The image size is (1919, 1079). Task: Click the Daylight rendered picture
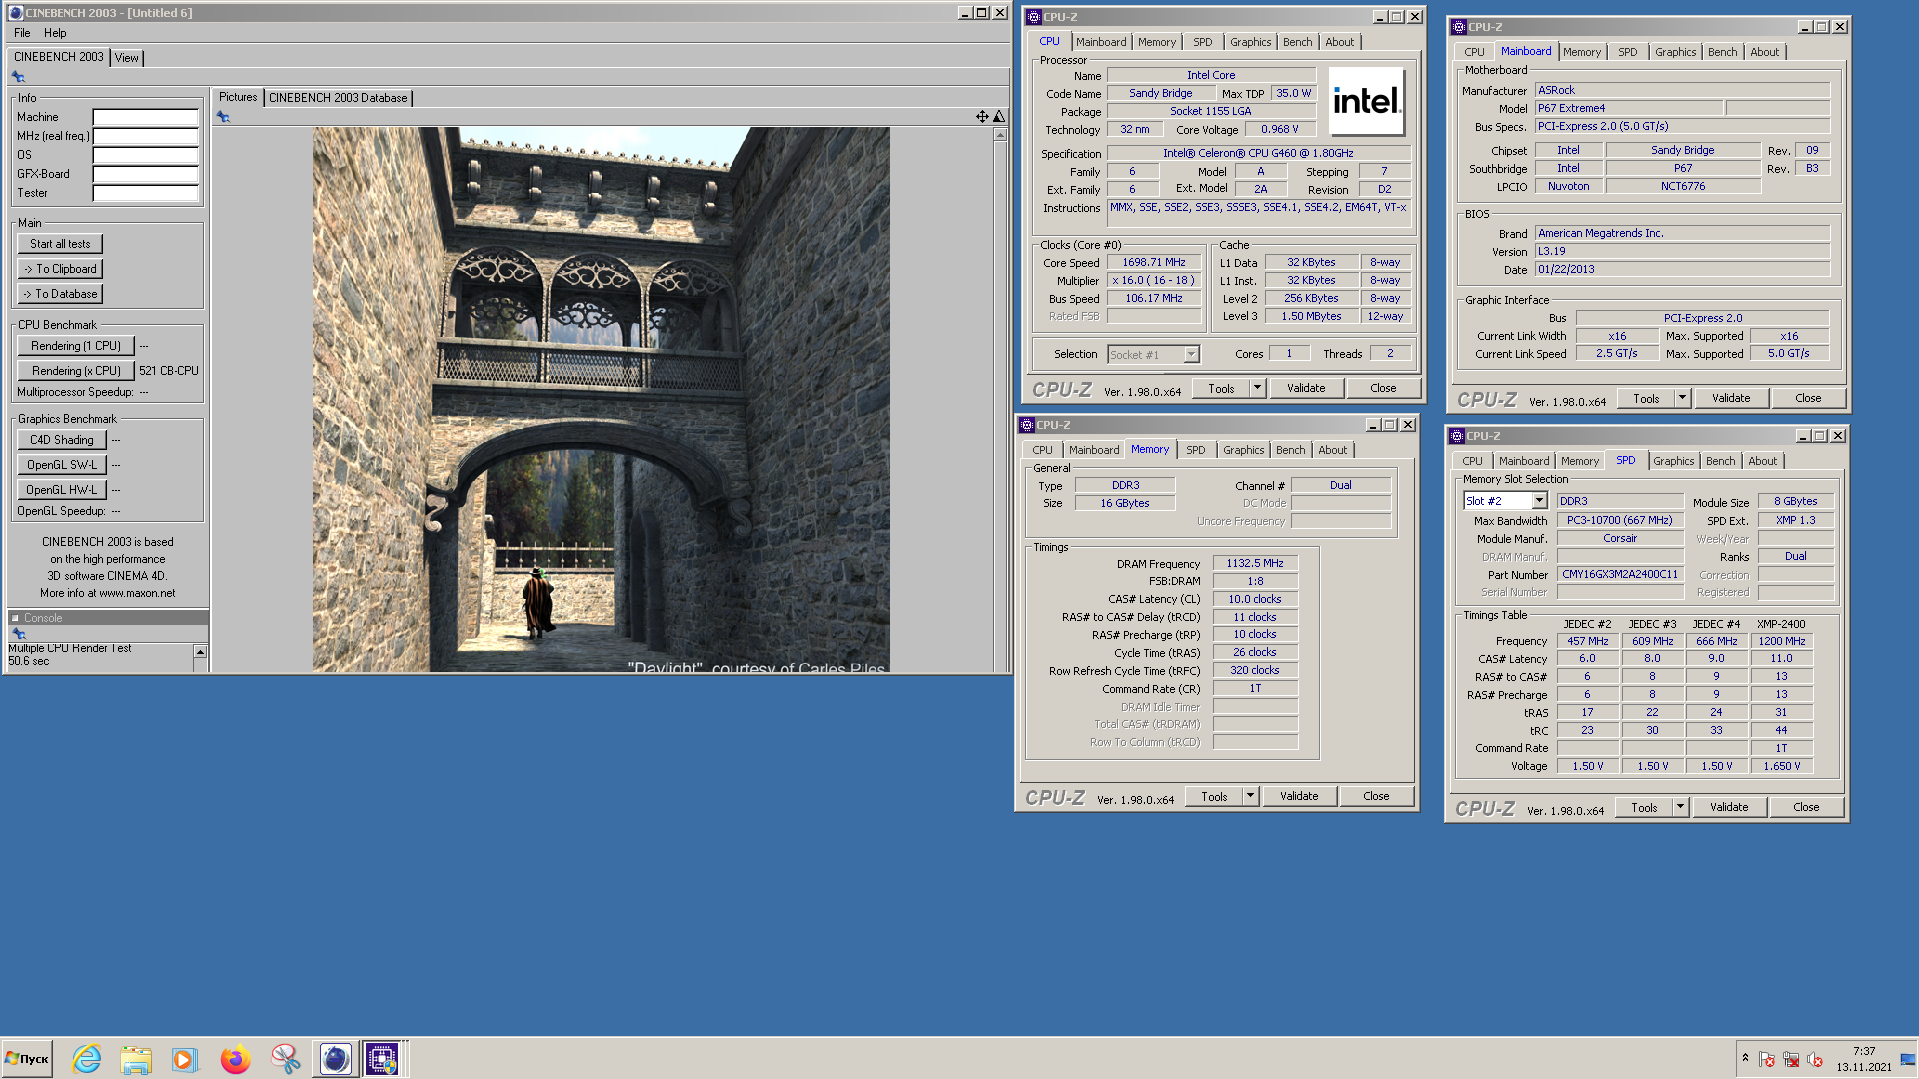(601, 399)
